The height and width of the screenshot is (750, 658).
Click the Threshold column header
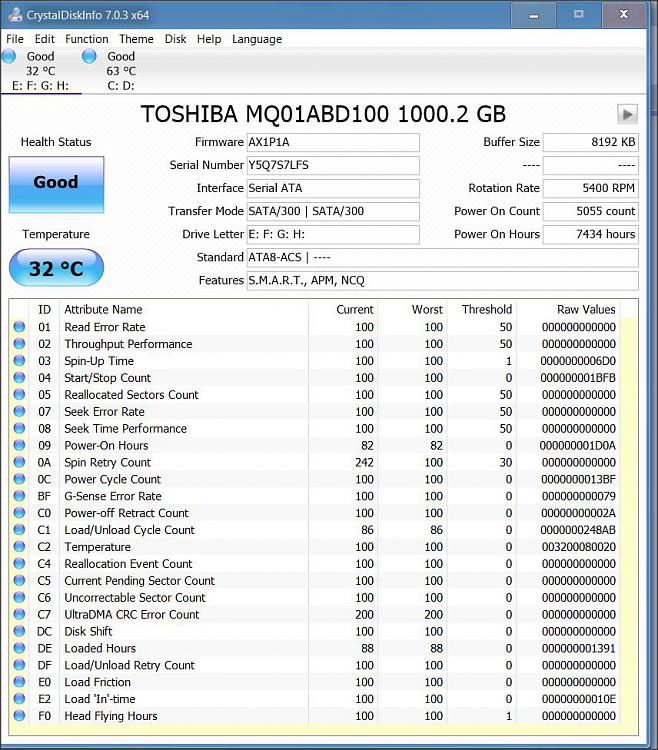pos(481,309)
